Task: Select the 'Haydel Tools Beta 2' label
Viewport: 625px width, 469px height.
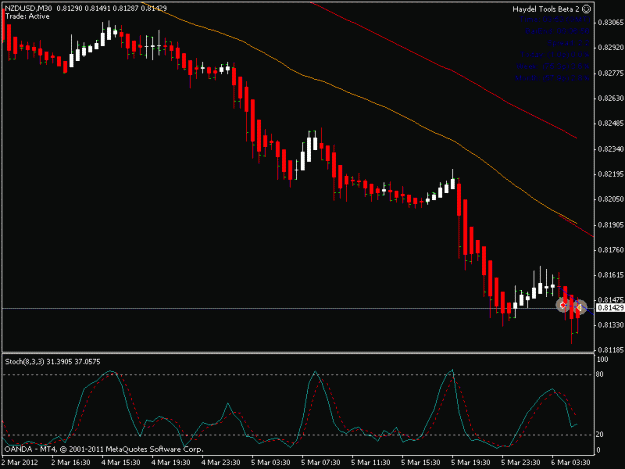Action: 546,9
